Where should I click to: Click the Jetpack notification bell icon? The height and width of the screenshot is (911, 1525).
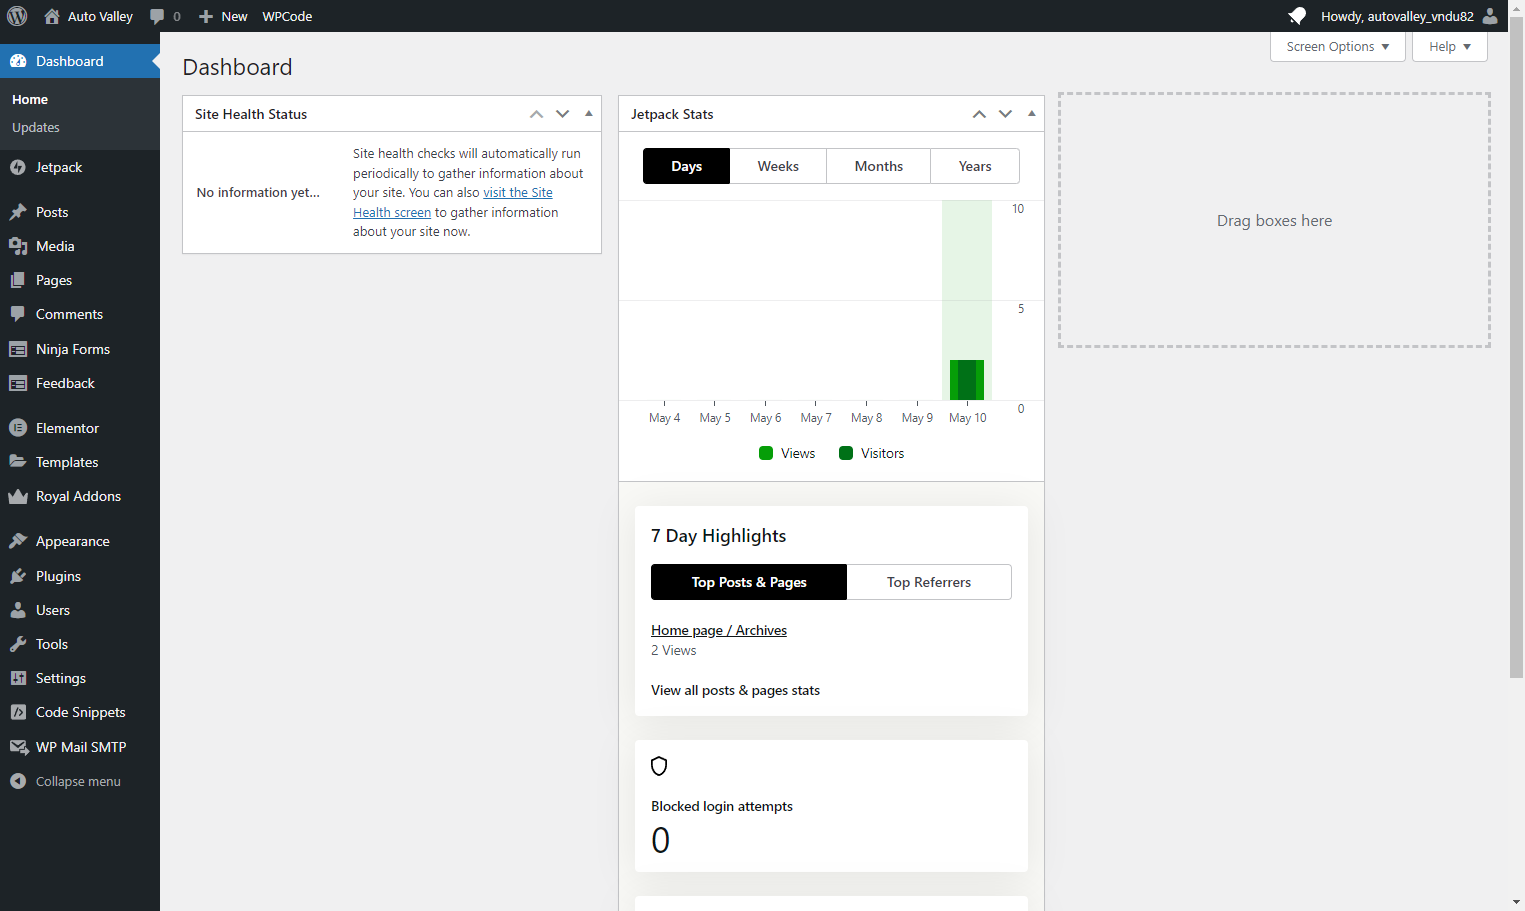tap(1297, 16)
